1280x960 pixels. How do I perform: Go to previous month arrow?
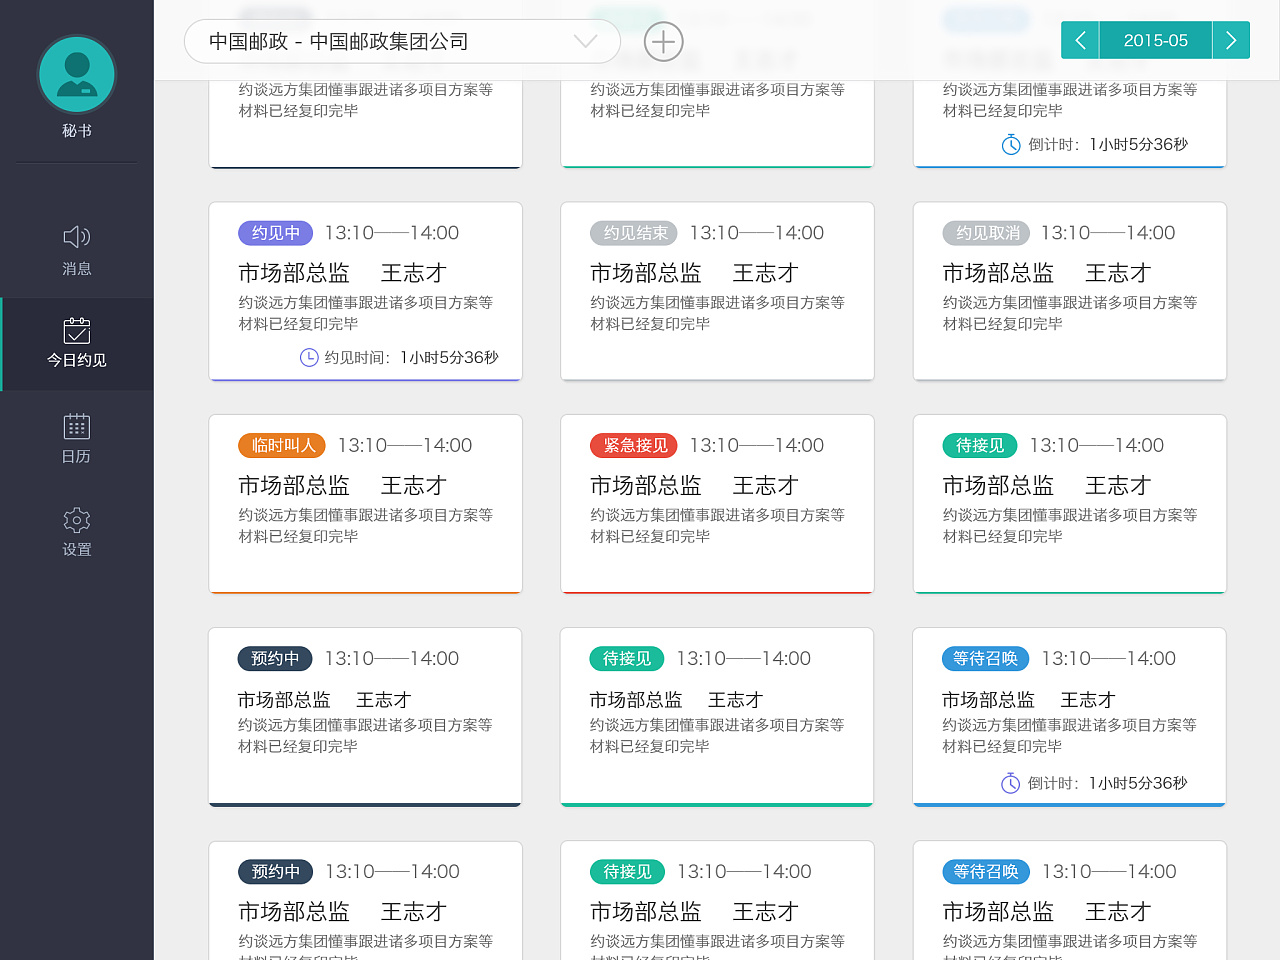(1080, 40)
